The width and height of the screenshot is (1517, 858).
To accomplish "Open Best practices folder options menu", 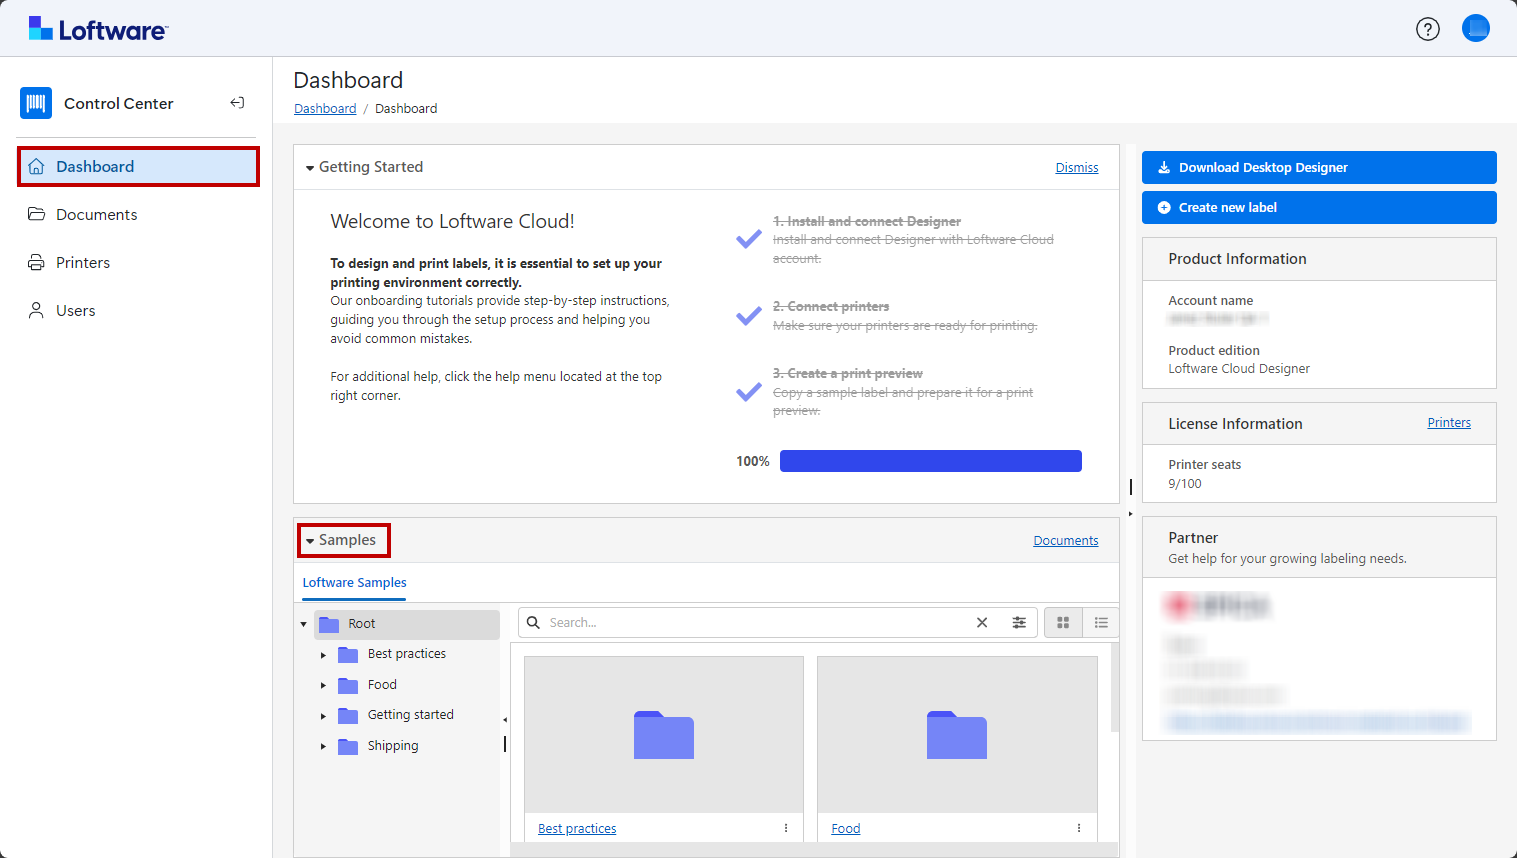I will [786, 828].
